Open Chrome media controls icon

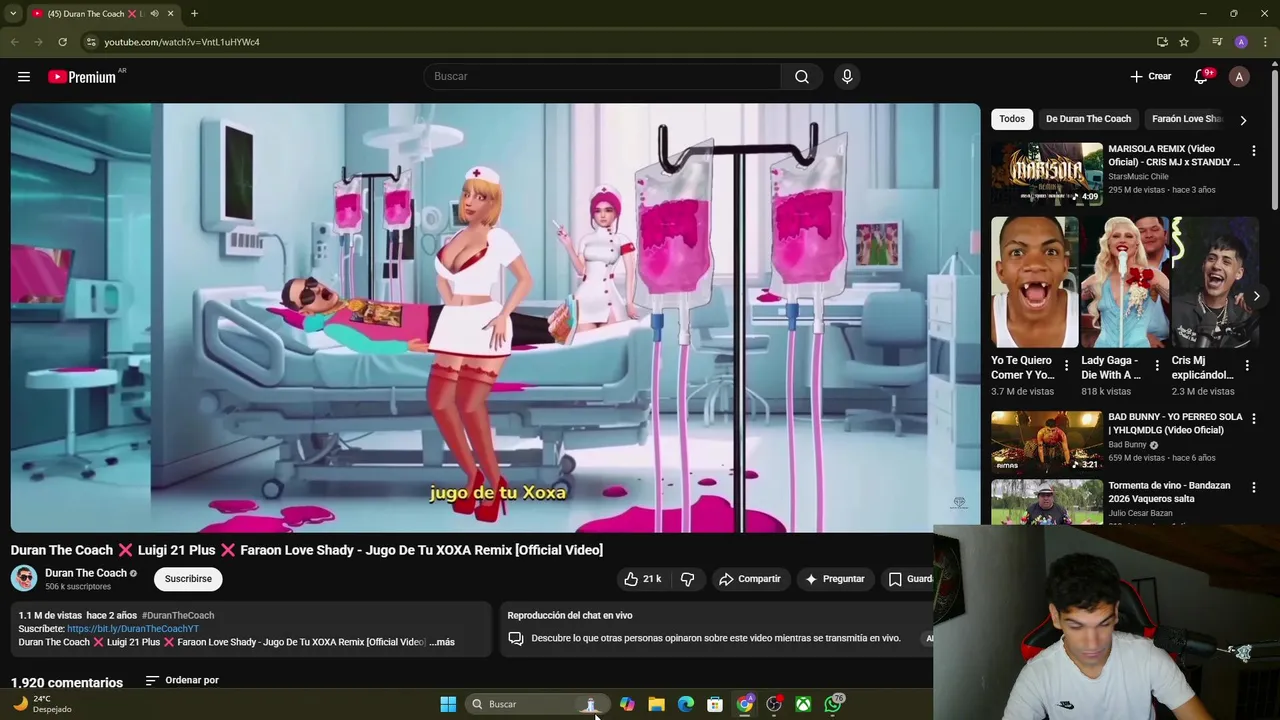[x=1217, y=42]
